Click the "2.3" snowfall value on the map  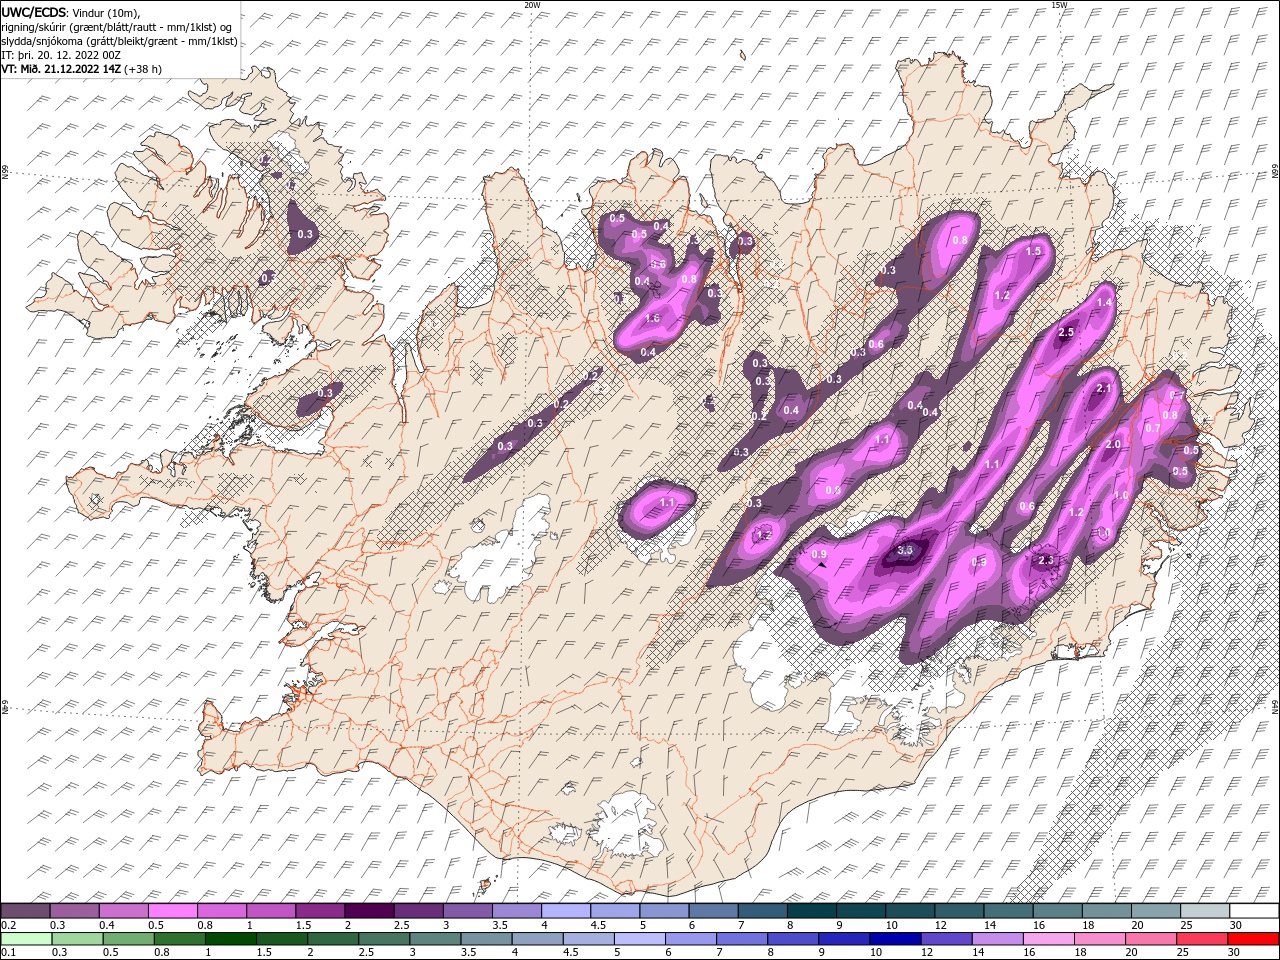pyautogui.click(x=1047, y=560)
